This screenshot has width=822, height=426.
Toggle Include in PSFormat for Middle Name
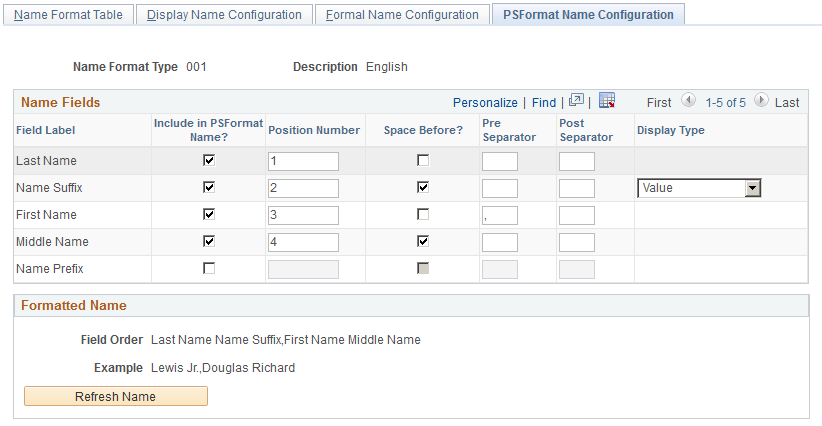(209, 241)
